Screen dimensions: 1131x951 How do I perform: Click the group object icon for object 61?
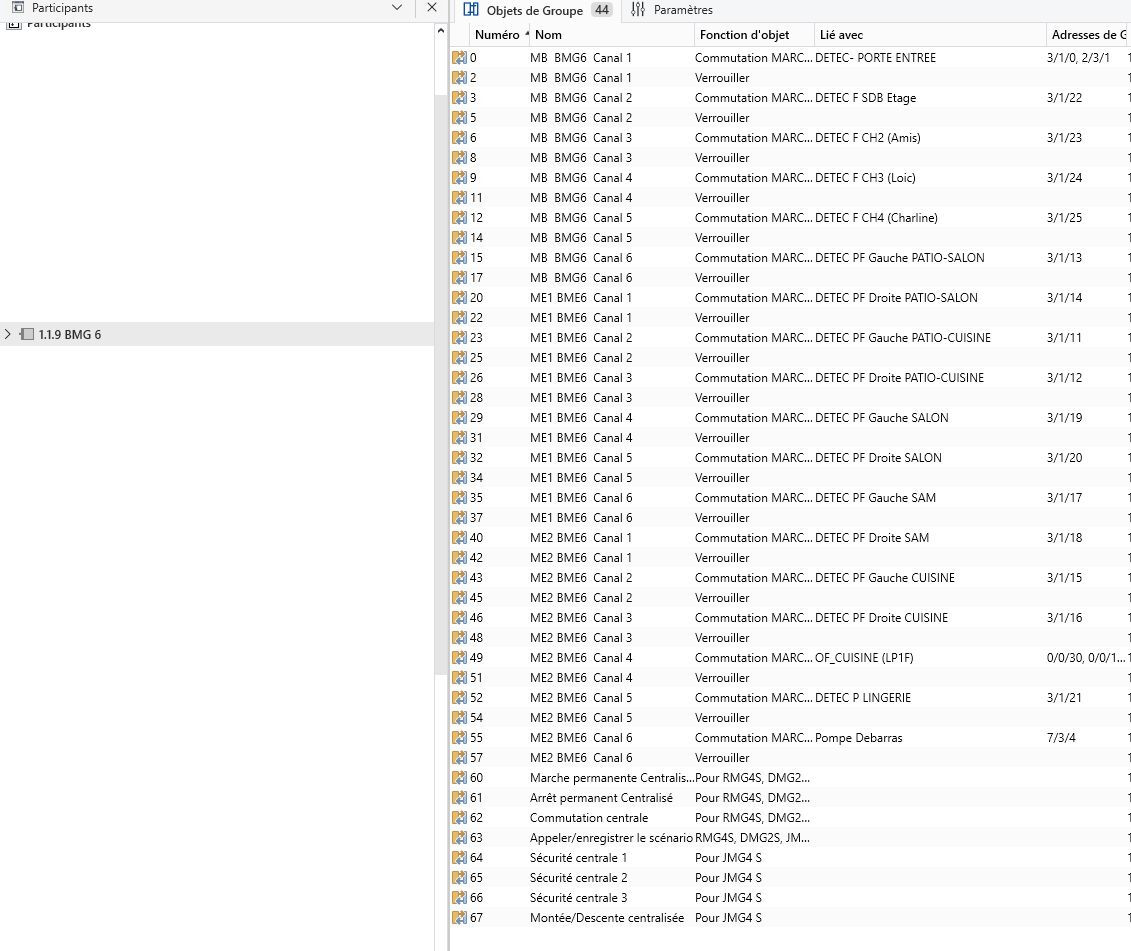(x=459, y=798)
